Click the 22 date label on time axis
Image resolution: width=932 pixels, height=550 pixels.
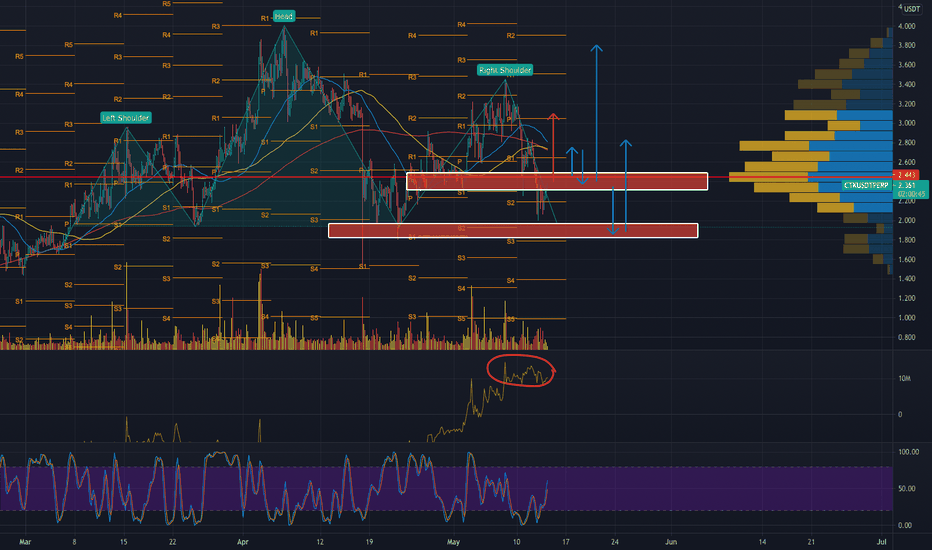(172, 542)
